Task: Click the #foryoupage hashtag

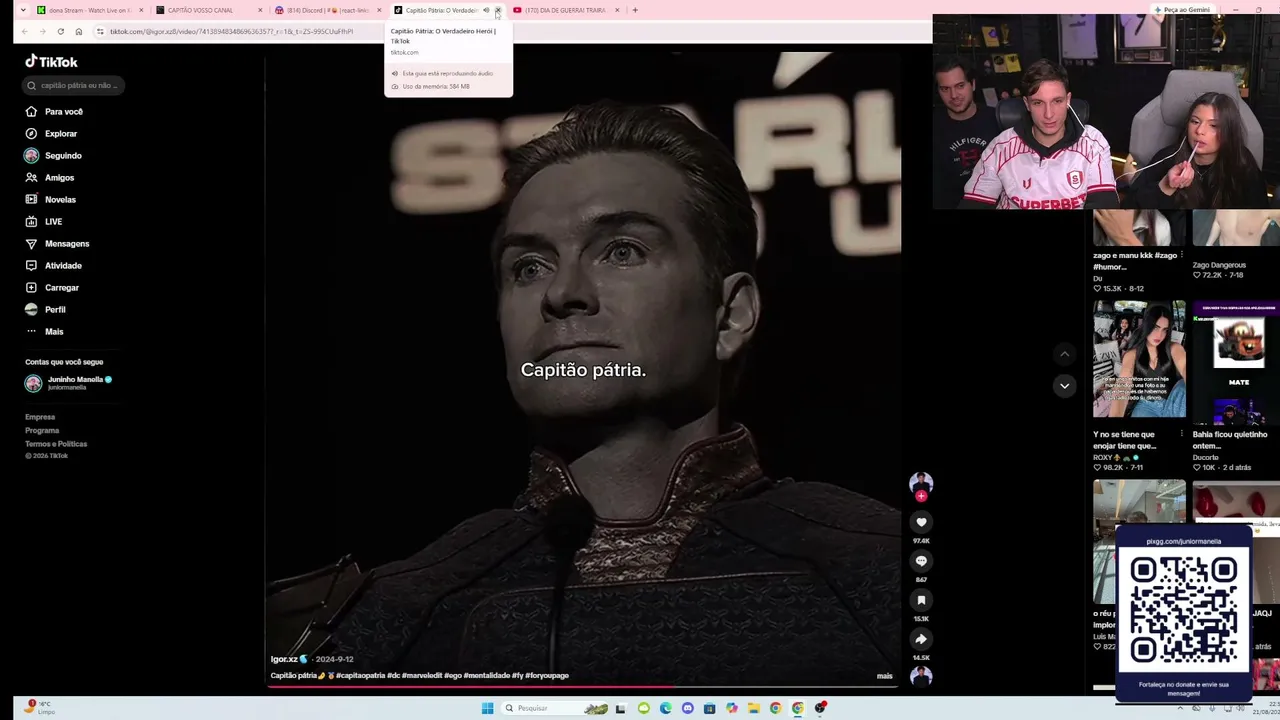Action: click(547, 676)
